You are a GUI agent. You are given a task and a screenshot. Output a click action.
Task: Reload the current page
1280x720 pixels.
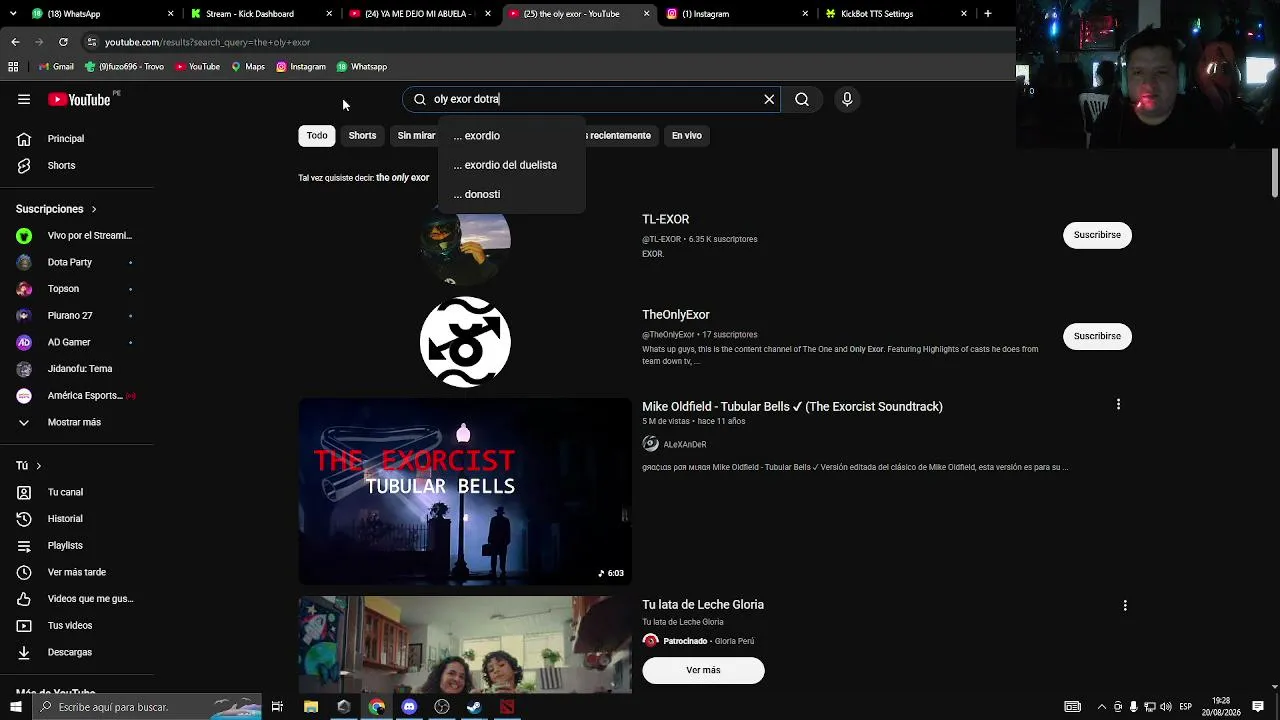[63, 42]
